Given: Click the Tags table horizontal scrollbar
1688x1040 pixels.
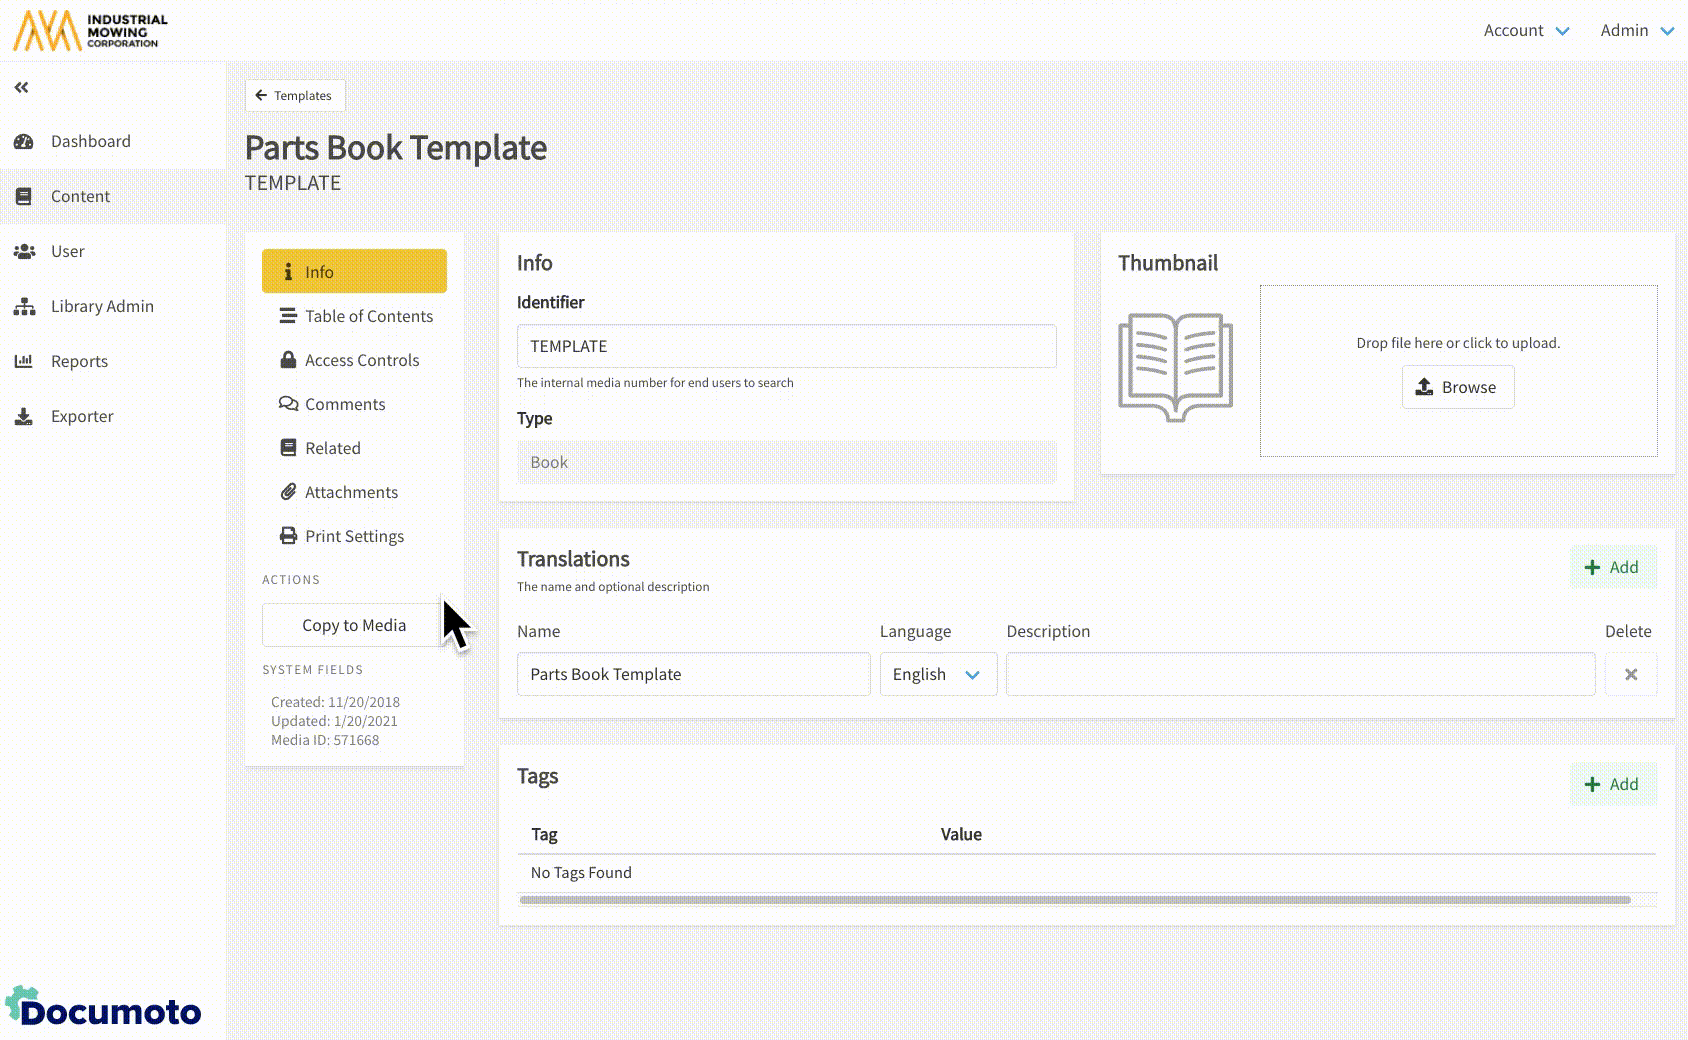Looking at the screenshot, I should (x=1075, y=900).
